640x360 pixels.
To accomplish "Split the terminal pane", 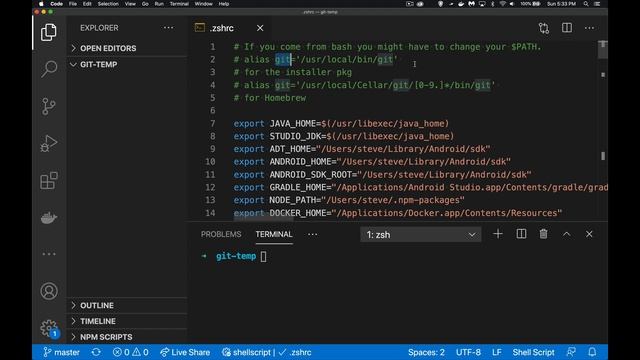I will click(x=521, y=234).
